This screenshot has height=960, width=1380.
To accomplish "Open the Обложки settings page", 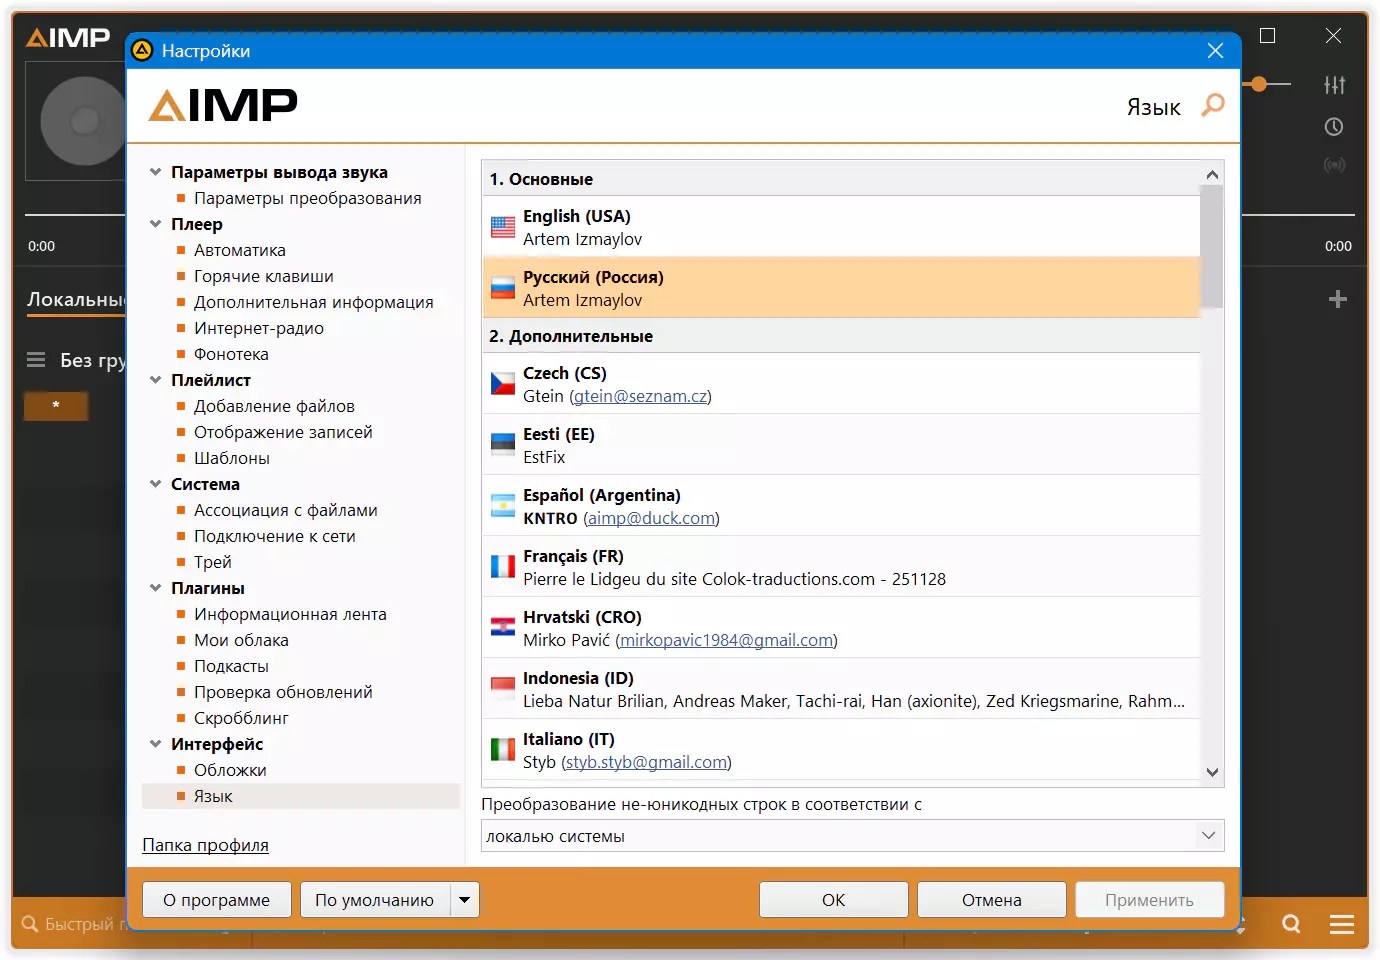I will [230, 770].
